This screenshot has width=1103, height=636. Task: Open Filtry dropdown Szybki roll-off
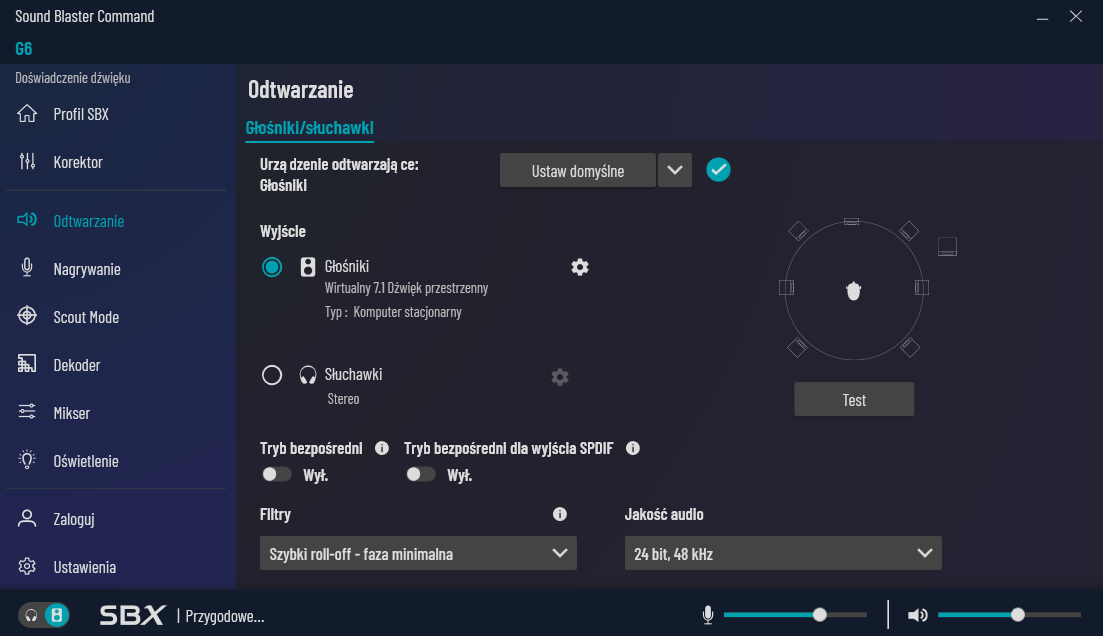click(x=418, y=554)
